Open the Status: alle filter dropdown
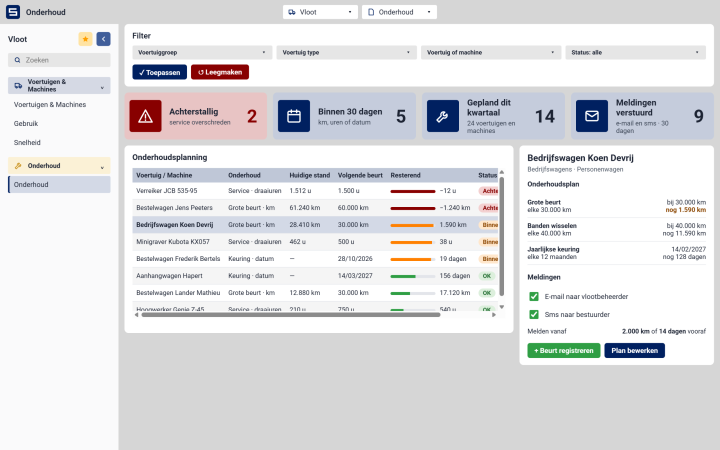 (x=635, y=52)
